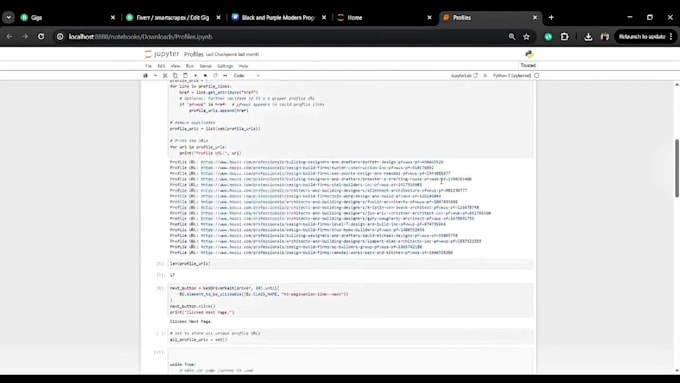Close the Home browser tab

click(429, 17)
